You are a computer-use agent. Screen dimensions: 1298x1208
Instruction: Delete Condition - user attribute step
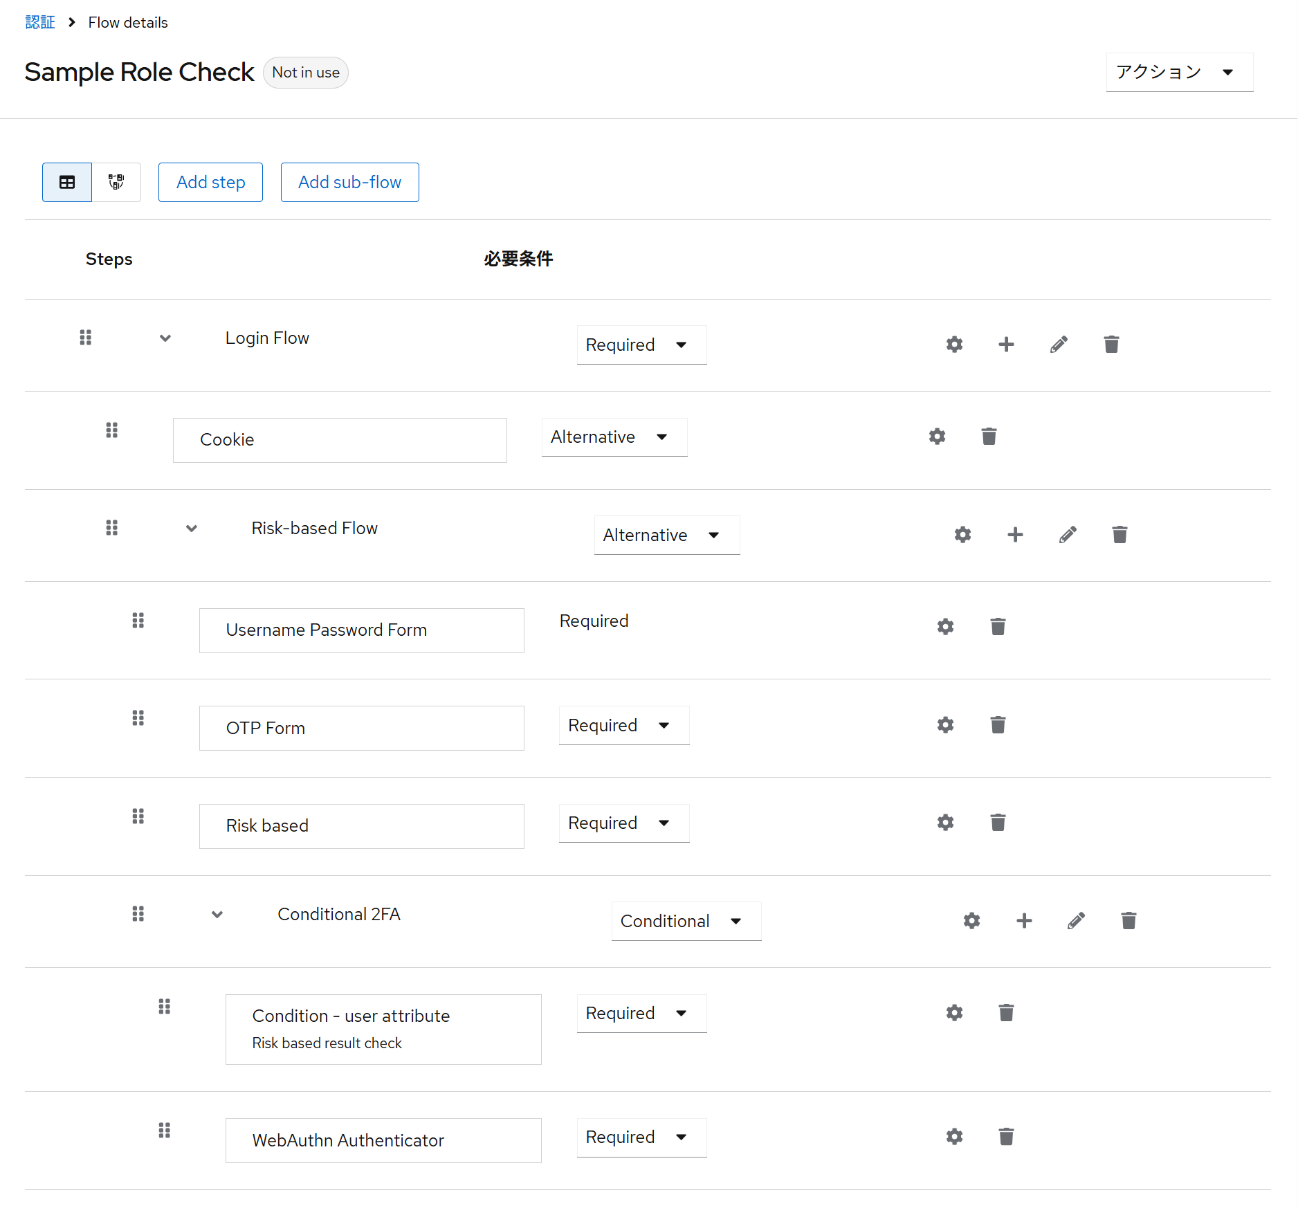pyautogui.click(x=1007, y=1012)
